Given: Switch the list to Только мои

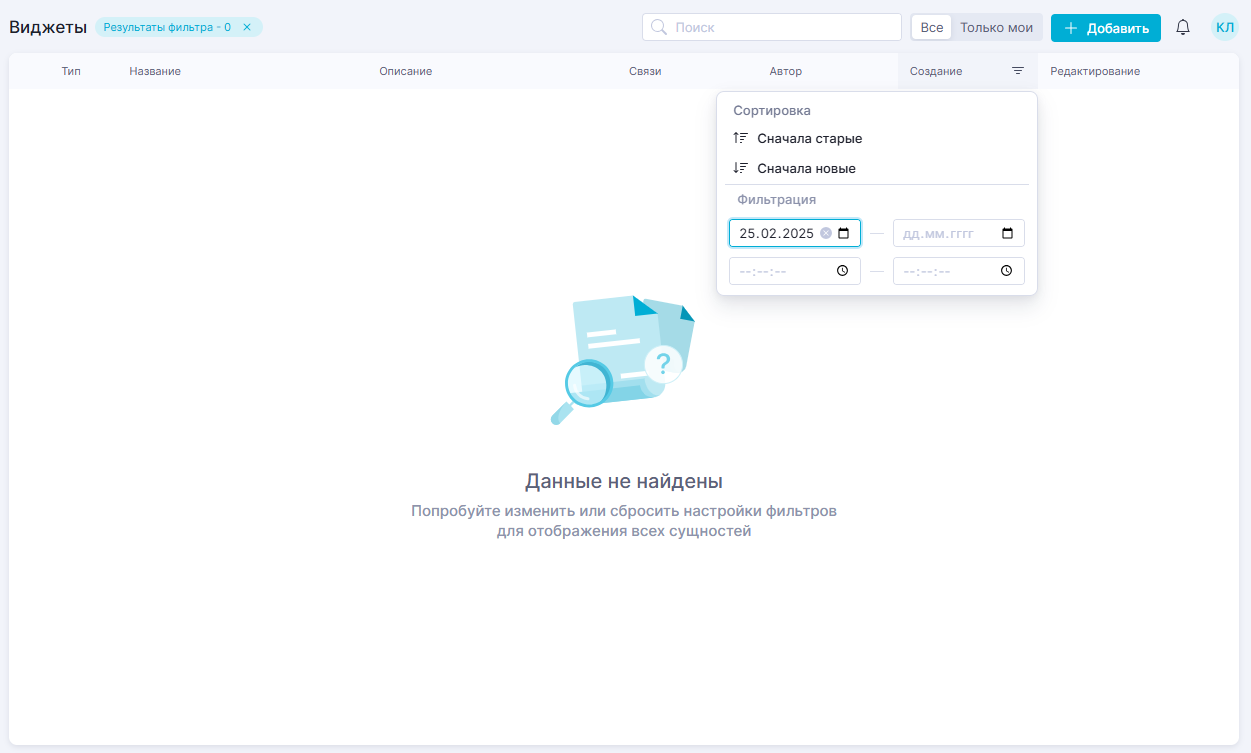Looking at the screenshot, I should pos(996,28).
